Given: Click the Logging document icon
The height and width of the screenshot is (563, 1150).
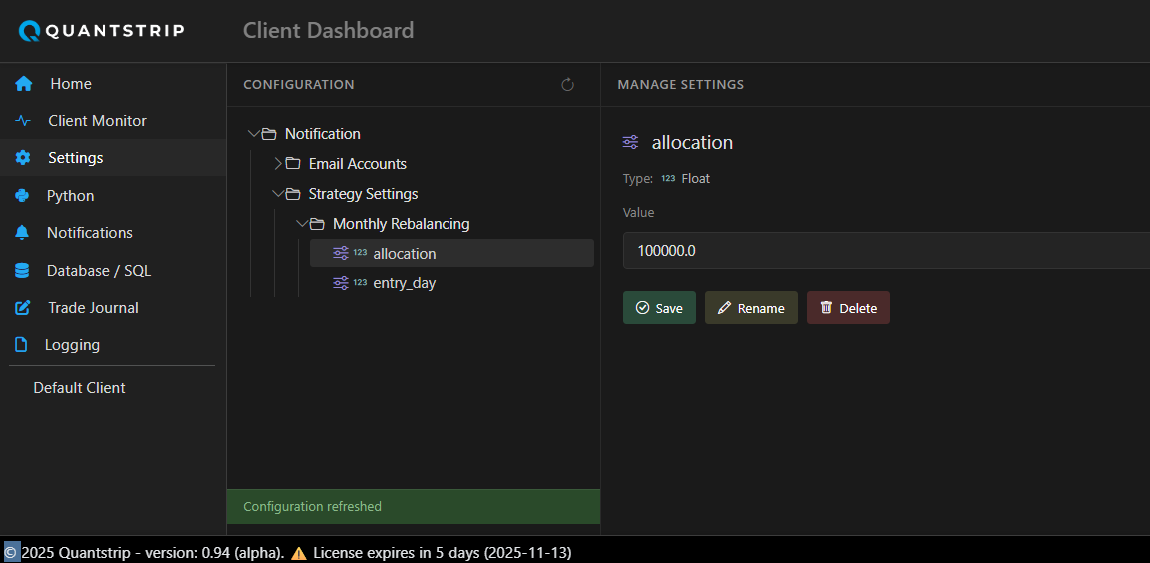Looking at the screenshot, I should pyautogui.click(x=21, y=345).
